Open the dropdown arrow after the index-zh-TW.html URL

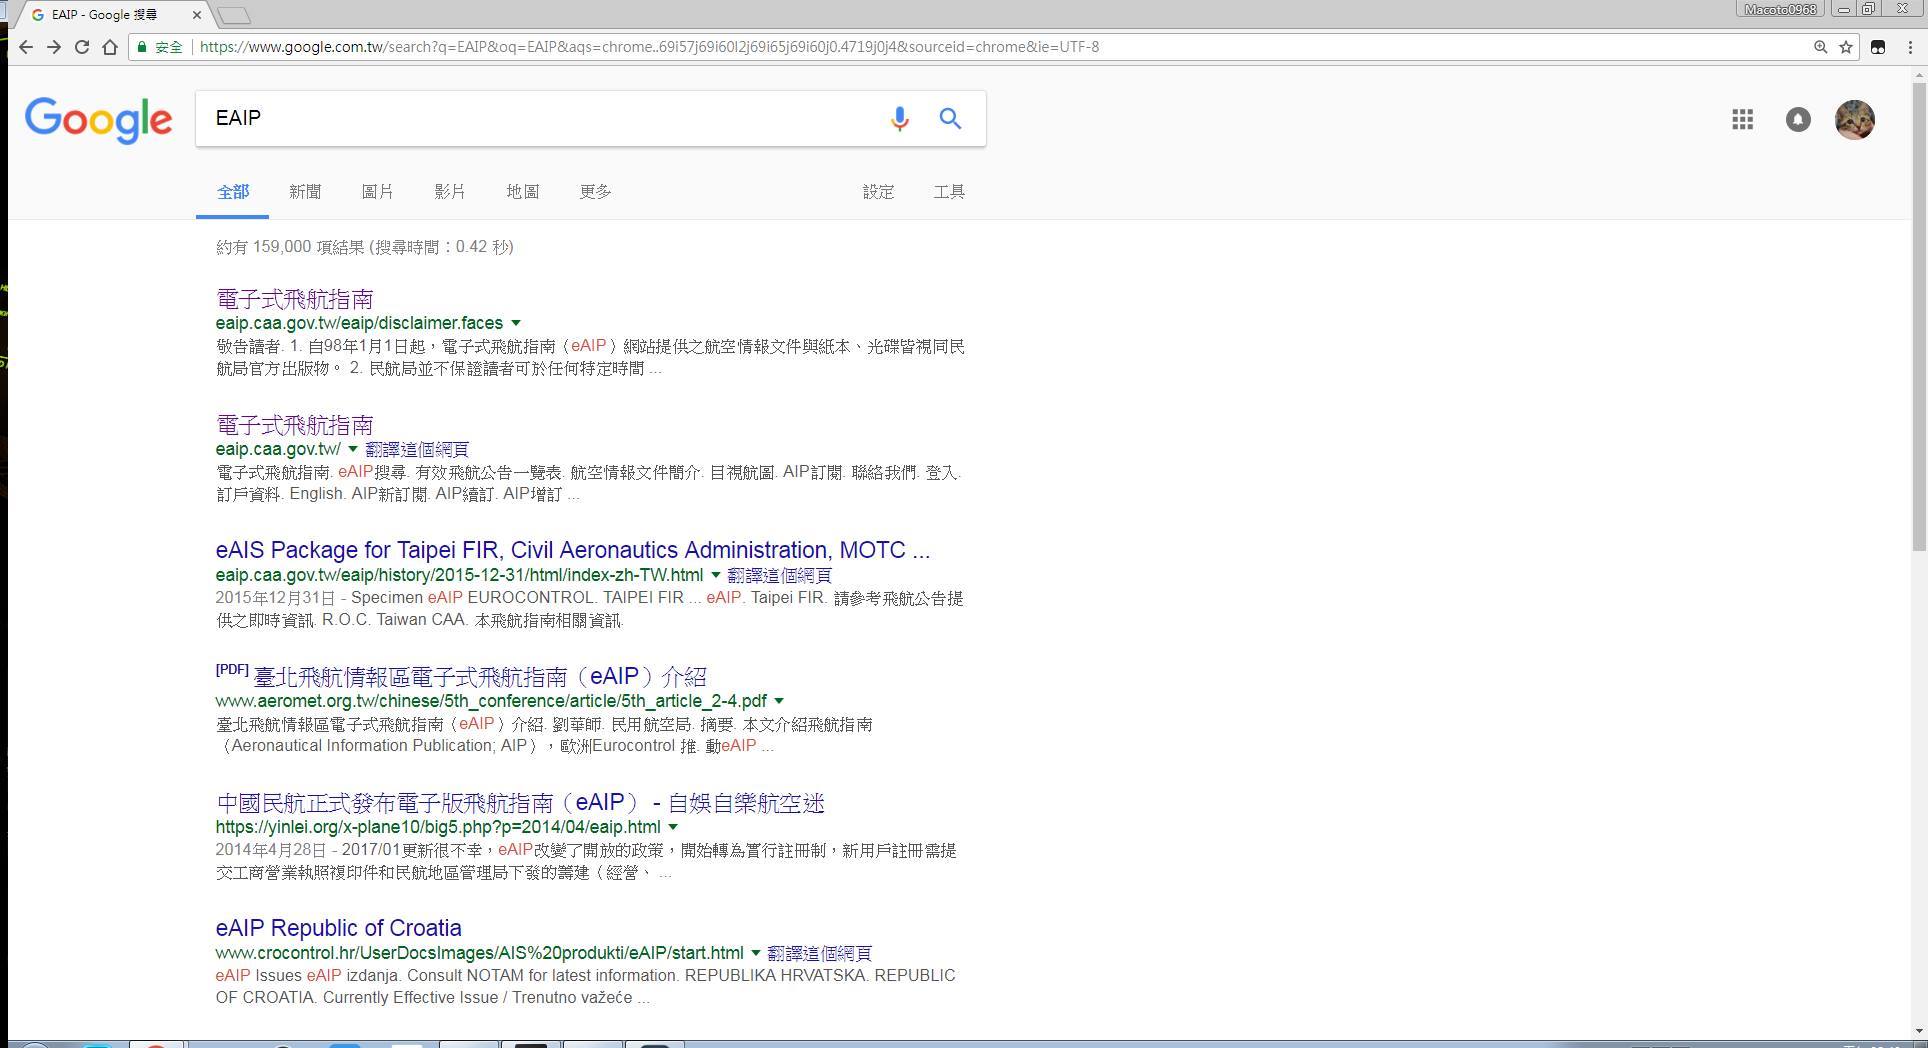[x=715, y=575]
